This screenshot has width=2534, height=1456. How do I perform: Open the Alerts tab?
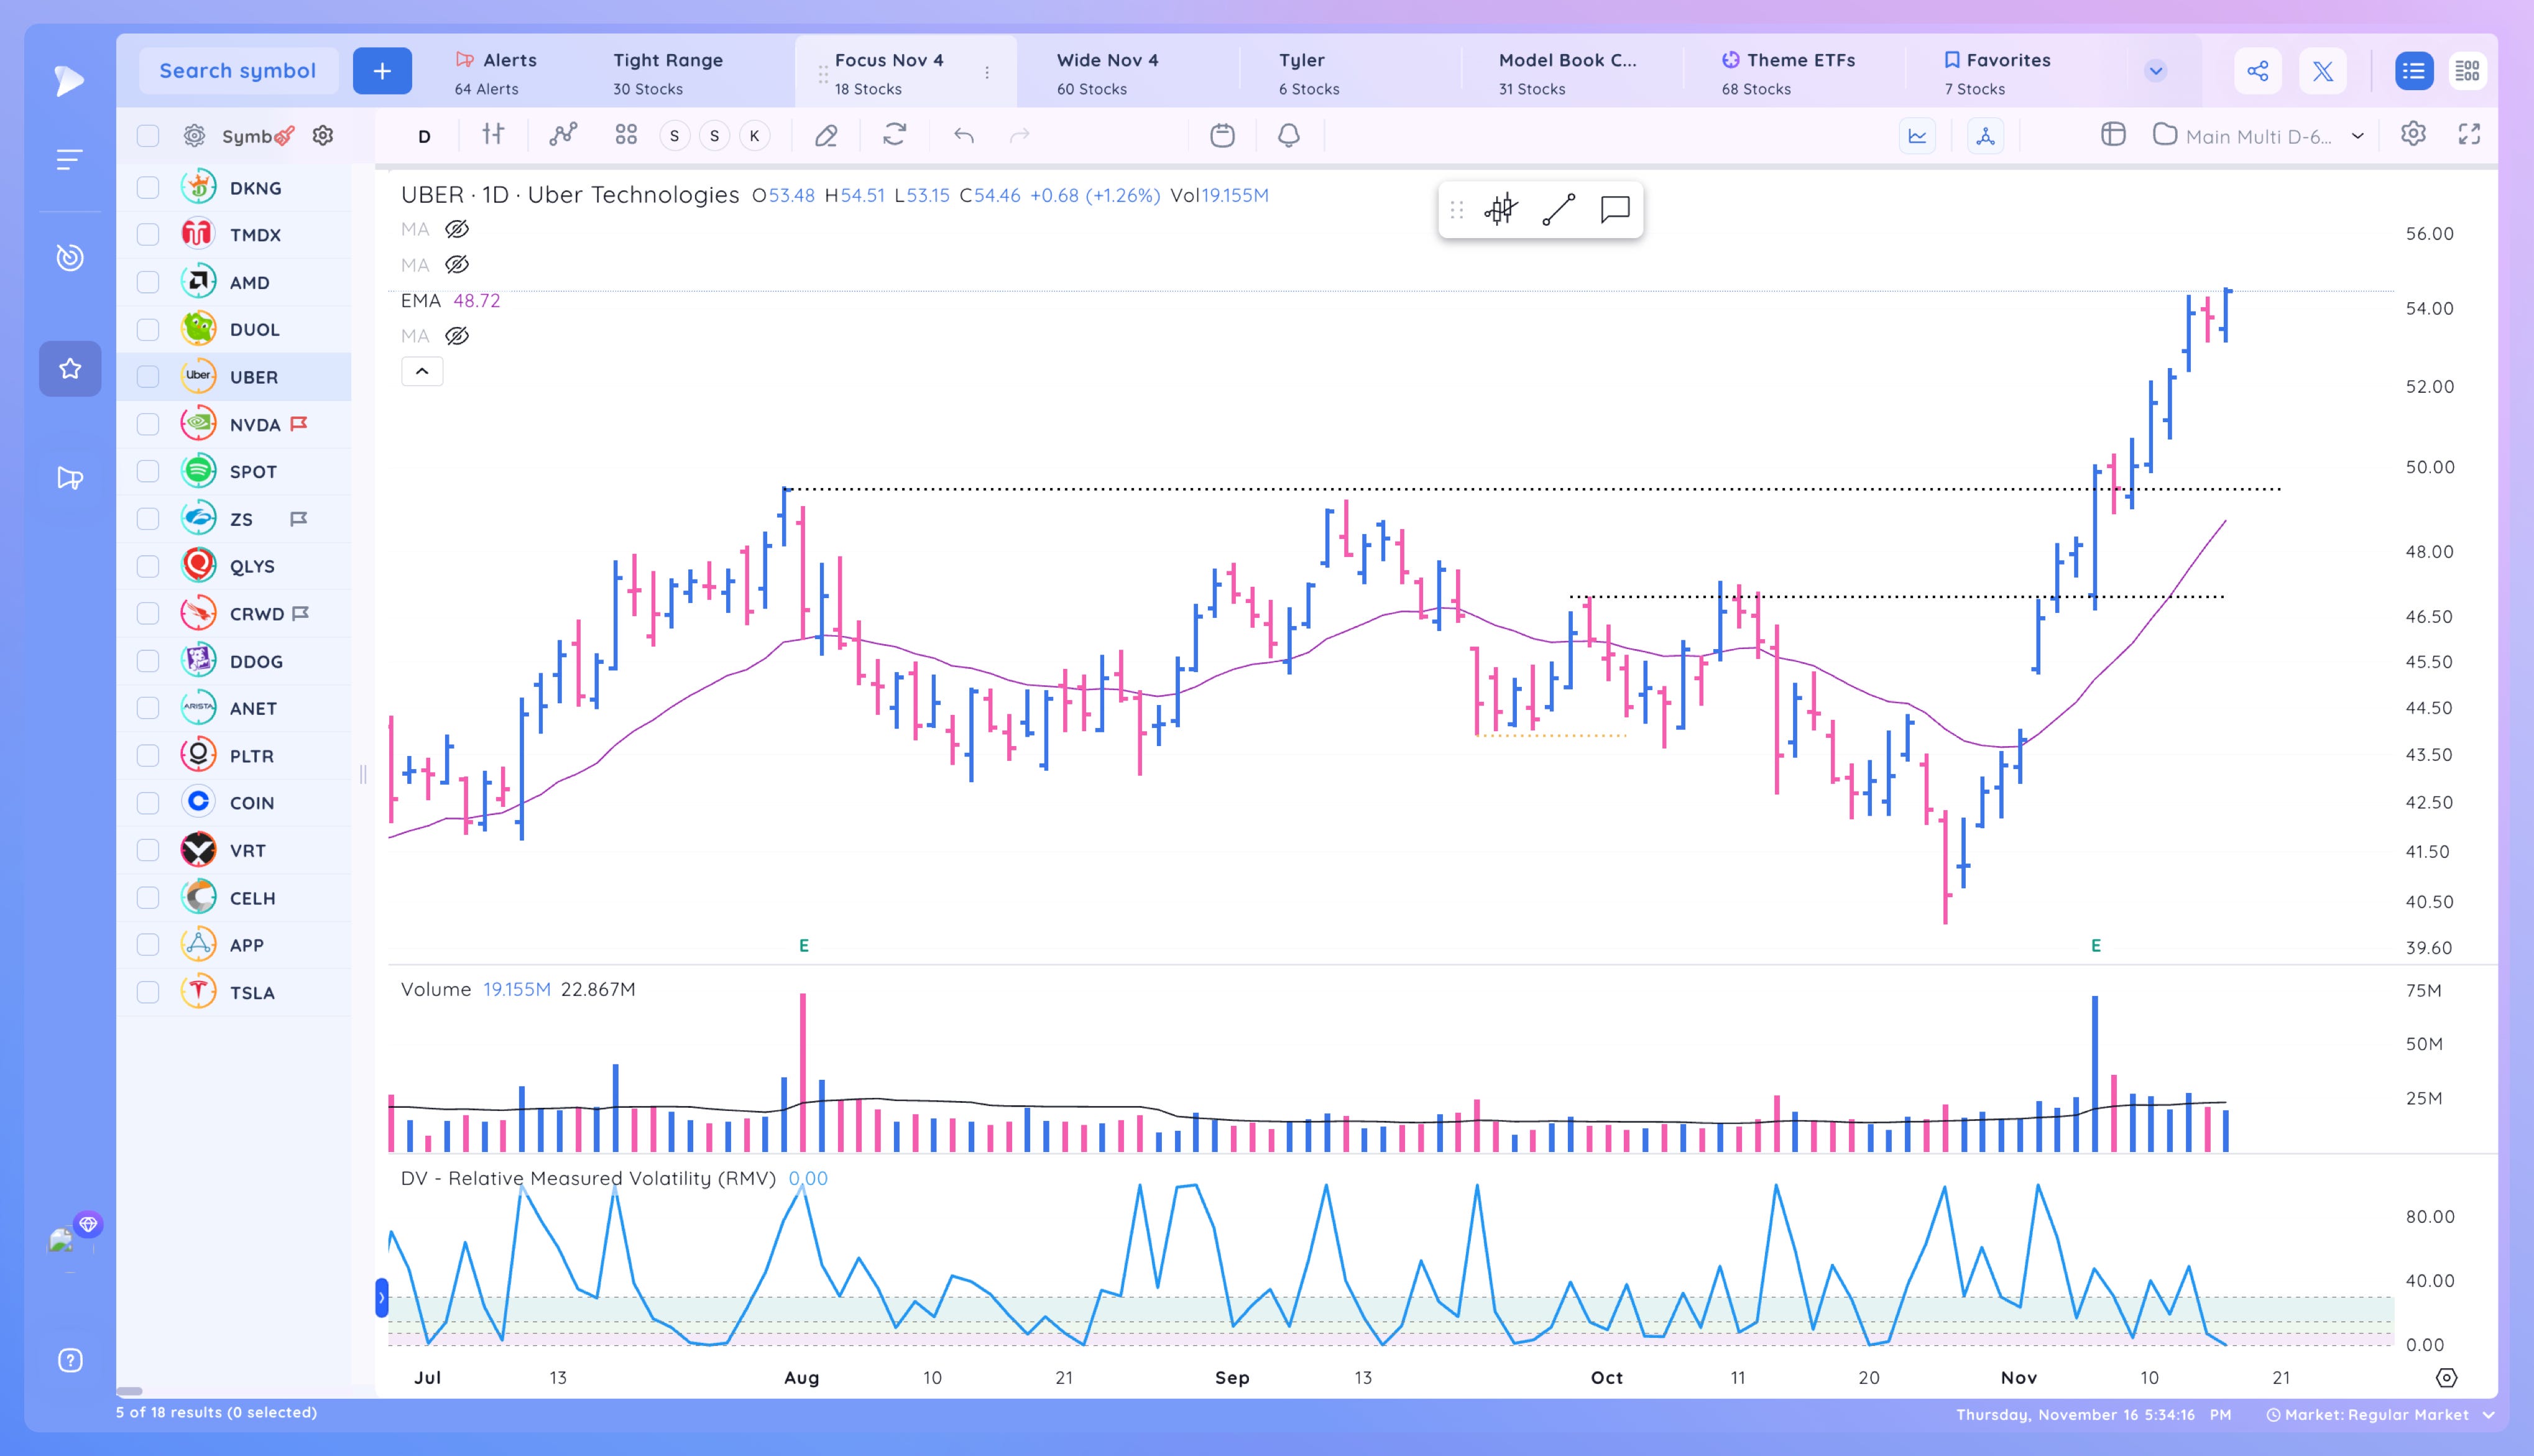click(x=496, y=73)
